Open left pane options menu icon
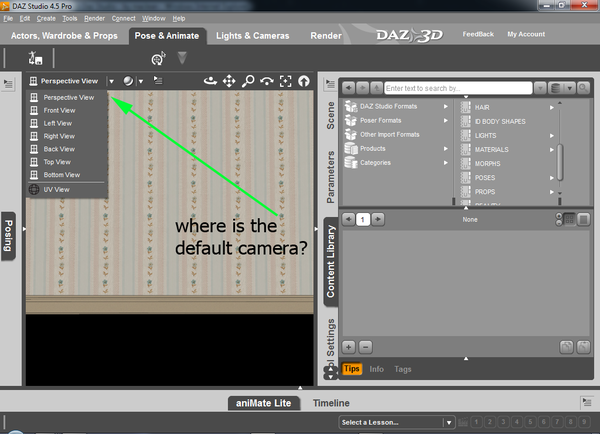600x434 pixels. click(8, 83)
